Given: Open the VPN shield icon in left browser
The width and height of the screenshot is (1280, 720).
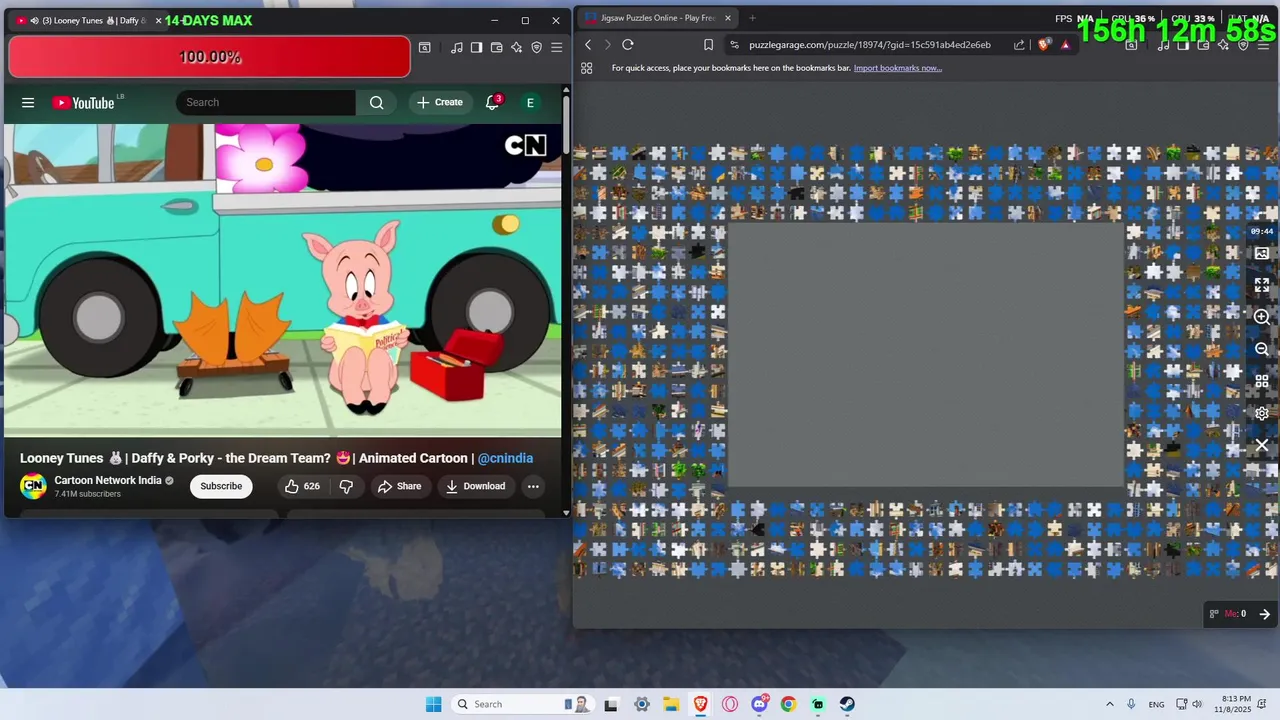Looking at the screenshot, I should coord(537,47).
